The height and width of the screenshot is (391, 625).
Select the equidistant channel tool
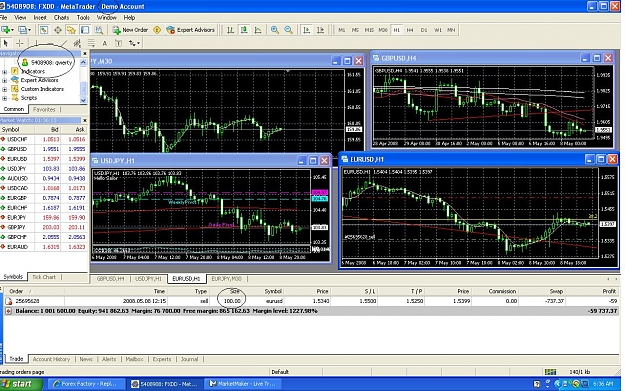click(x=77, y=43)
